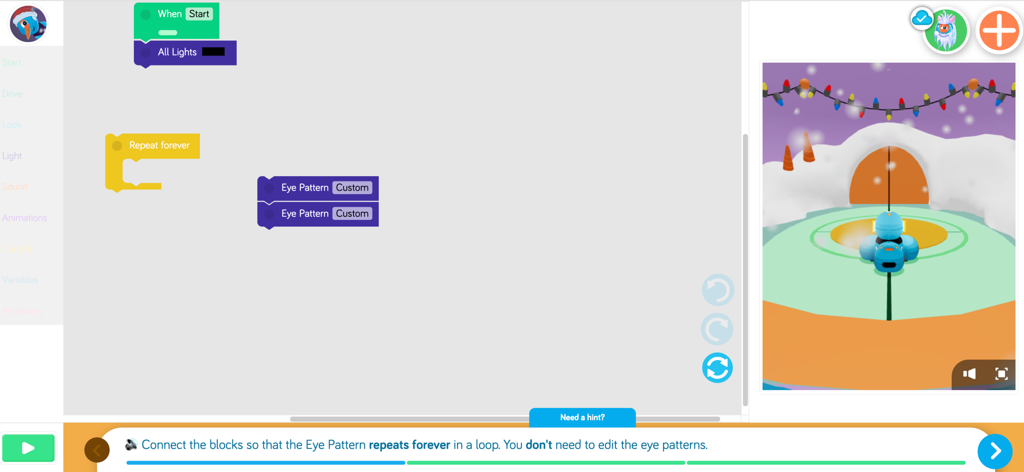This screenshot has width=1024, height=472.
Task: Mute the simulator sound
Action: point(969,374)
